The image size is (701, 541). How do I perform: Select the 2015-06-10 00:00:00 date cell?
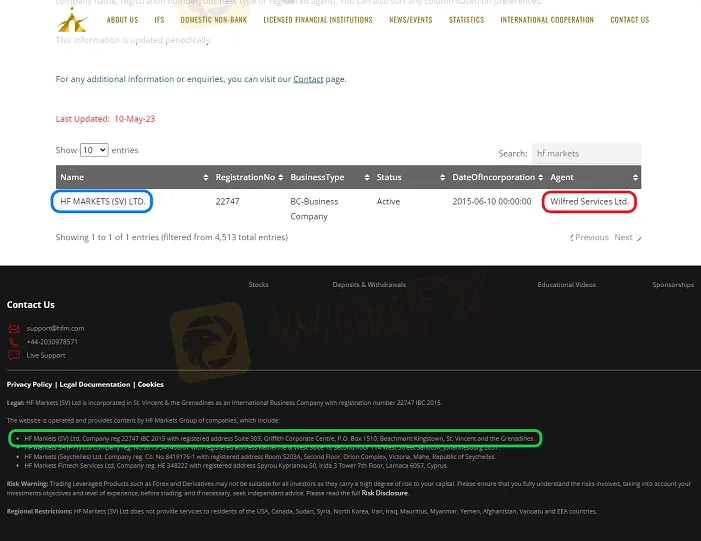(492, 202)
